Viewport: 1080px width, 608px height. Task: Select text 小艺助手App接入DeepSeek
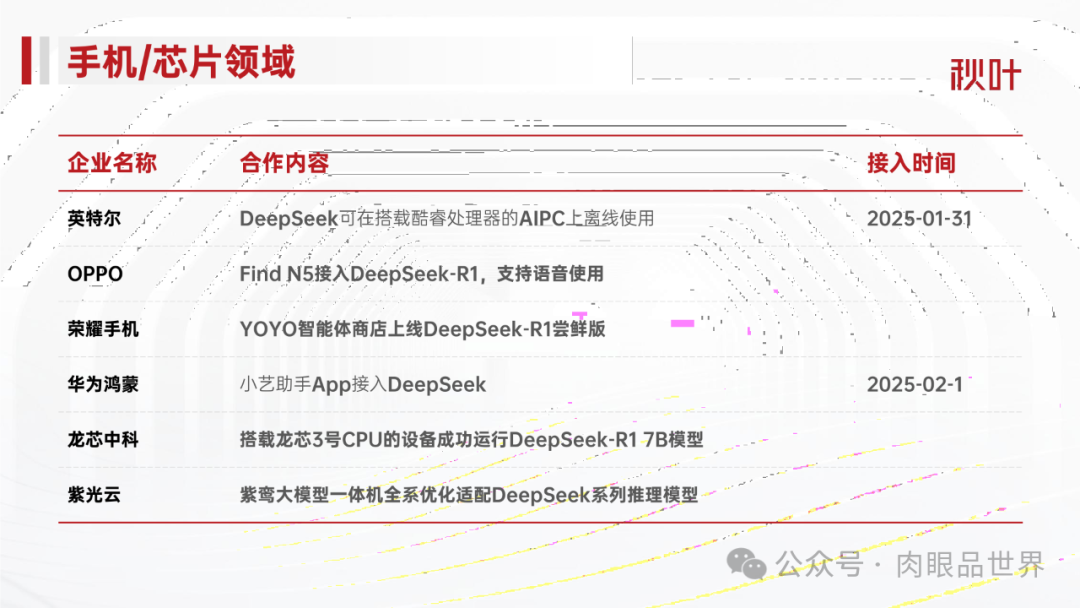pos(363,384)
